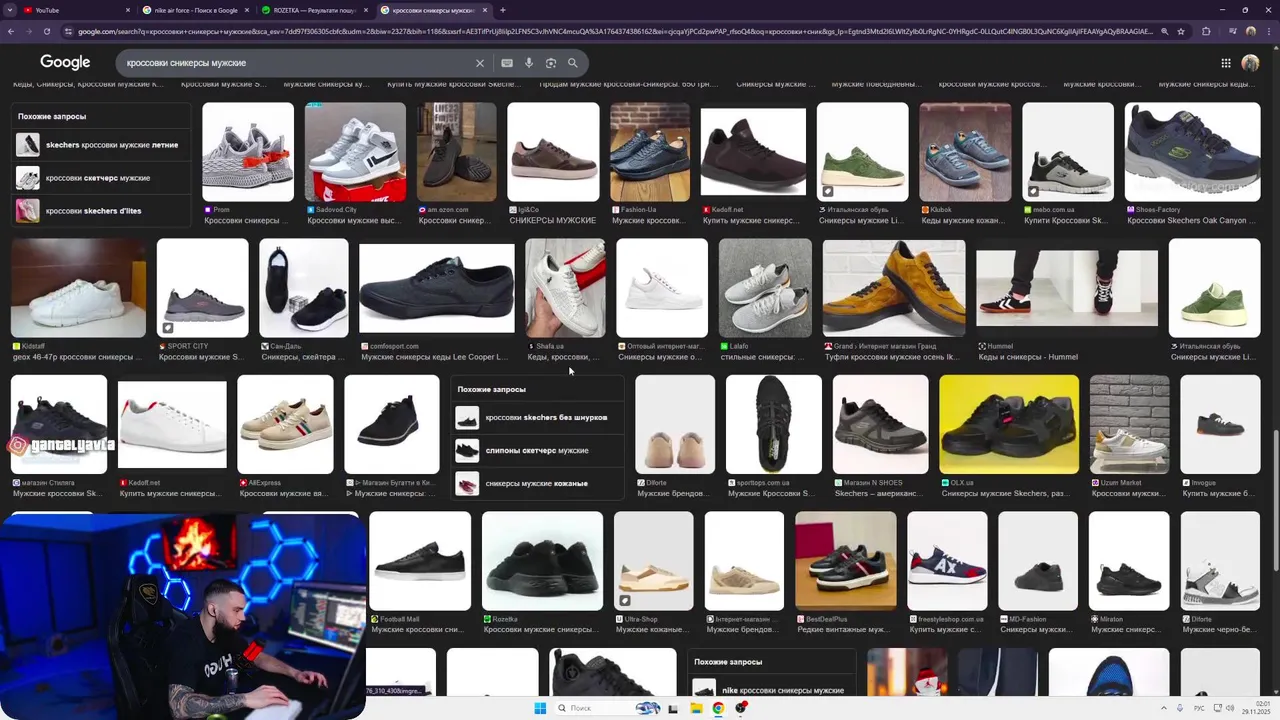Close the ROZETKA tab
Screen dimensions: 1280x720
pos(366,10)
